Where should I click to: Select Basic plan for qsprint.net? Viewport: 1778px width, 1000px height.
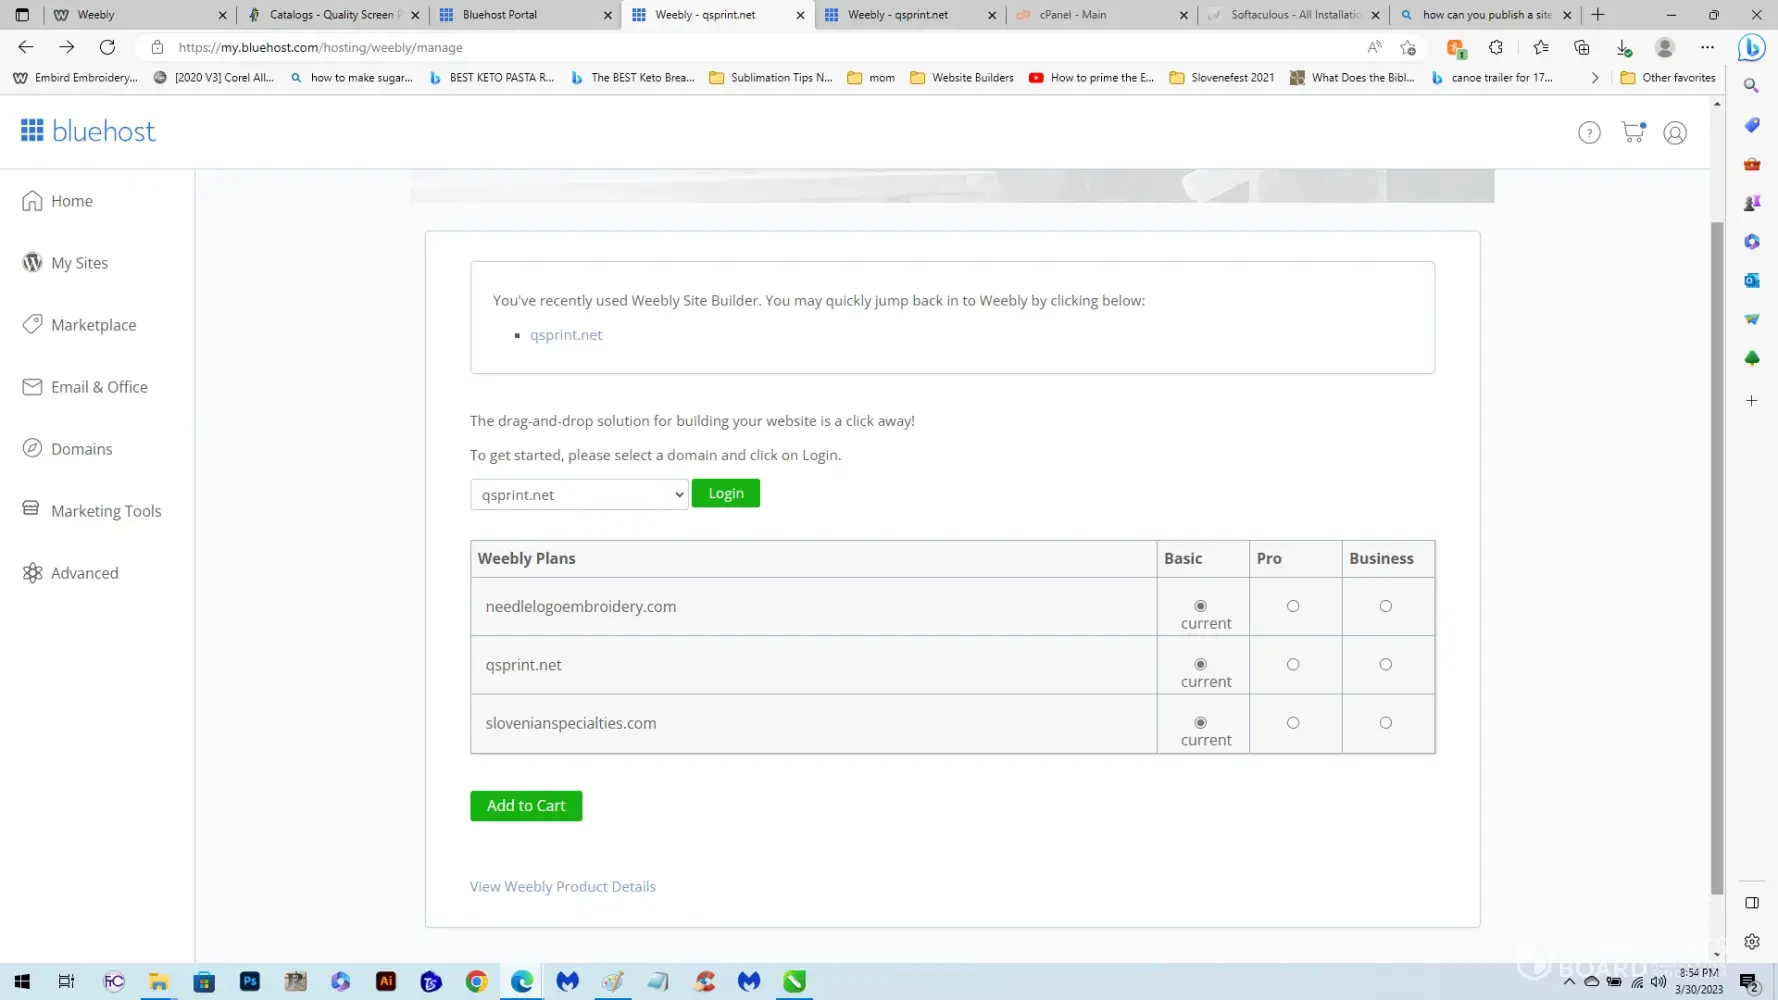pyautogui.click(x=1200, y=664)
